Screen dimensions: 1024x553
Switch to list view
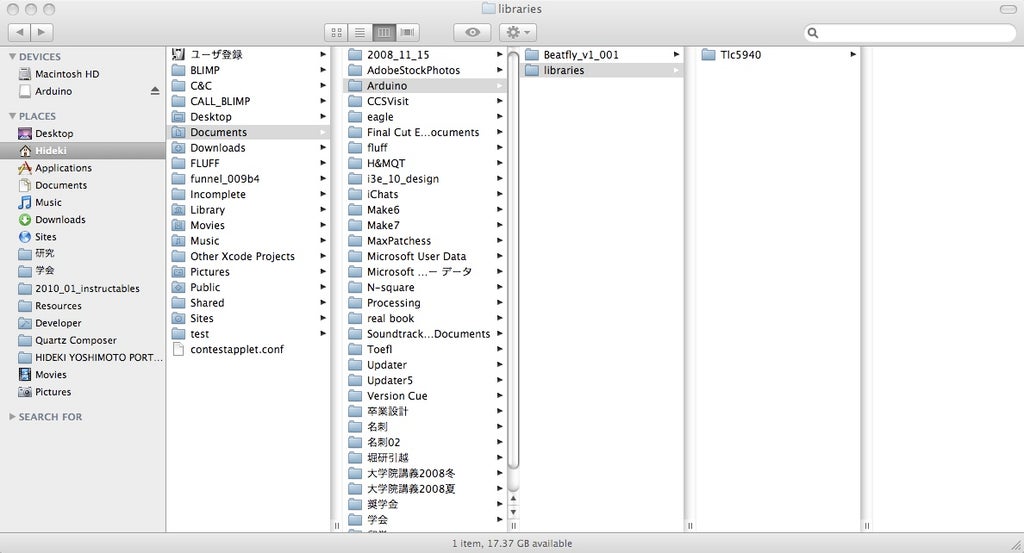tap(360, 32)
